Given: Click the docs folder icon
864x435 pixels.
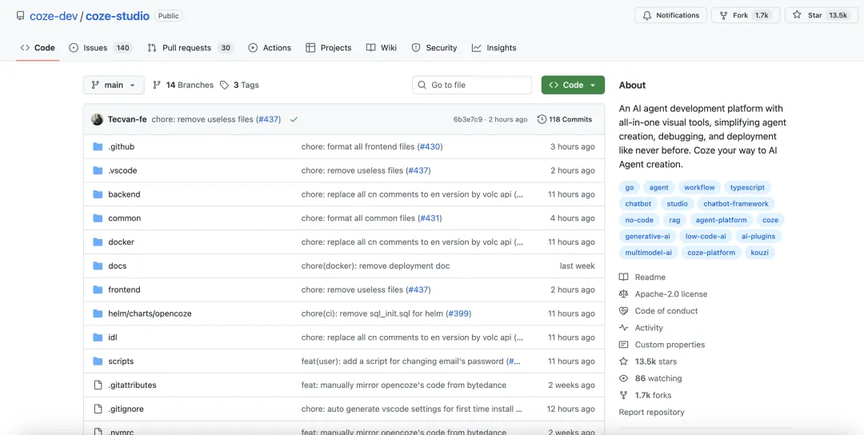Looking at the screenshot, I should [x=98, y=266].
